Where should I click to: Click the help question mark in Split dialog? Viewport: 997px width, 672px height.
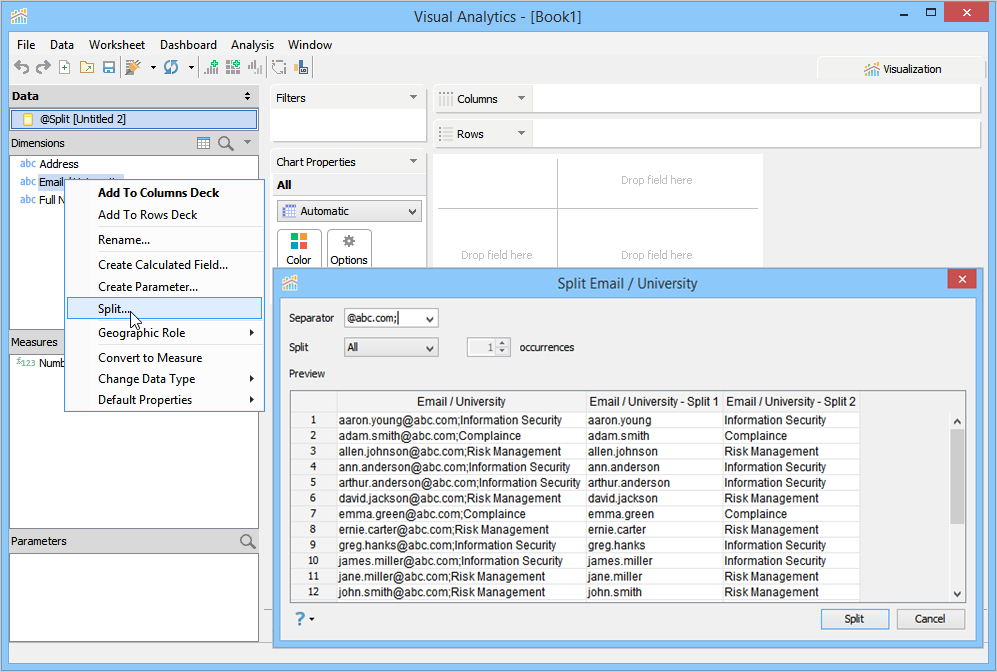[x=300, y=619]
